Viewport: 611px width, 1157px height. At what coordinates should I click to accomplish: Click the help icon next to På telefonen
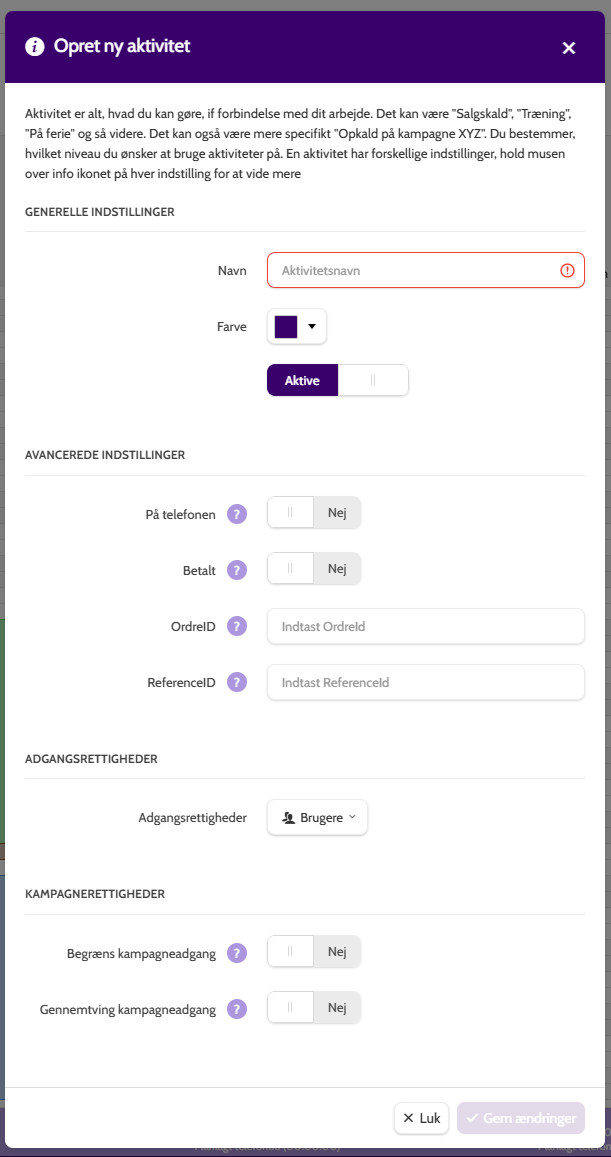pyautogui.click(x=236, y=514)
